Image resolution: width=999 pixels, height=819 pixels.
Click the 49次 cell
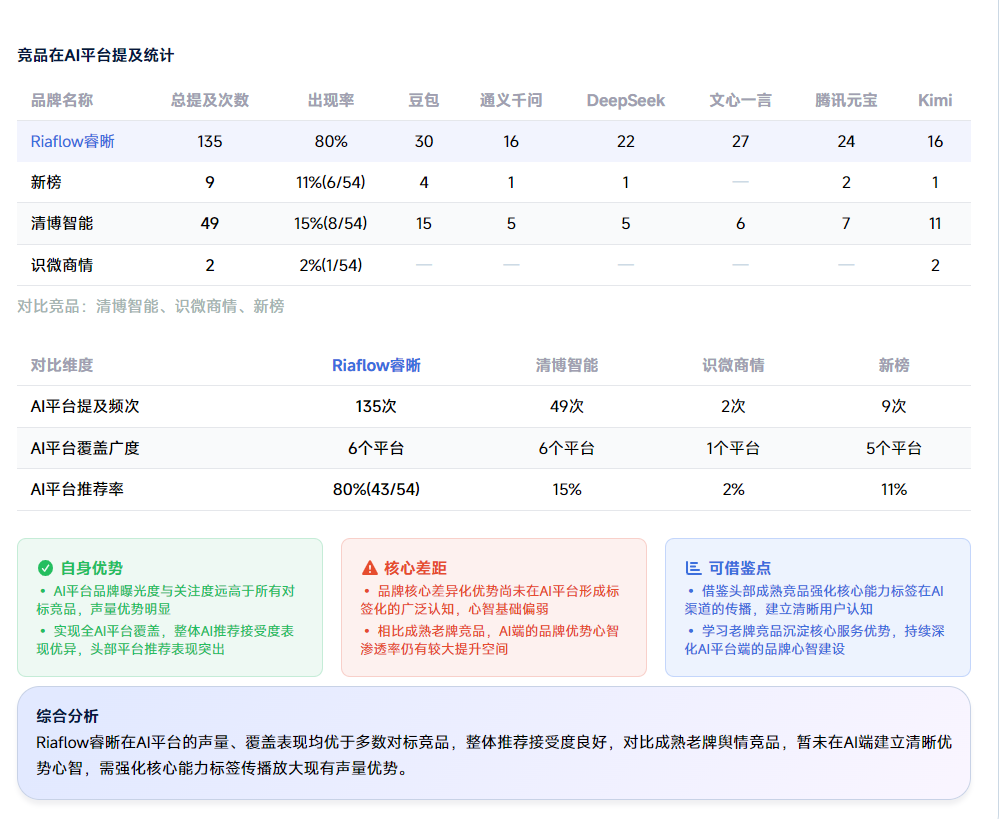click(x=566, y=406)
